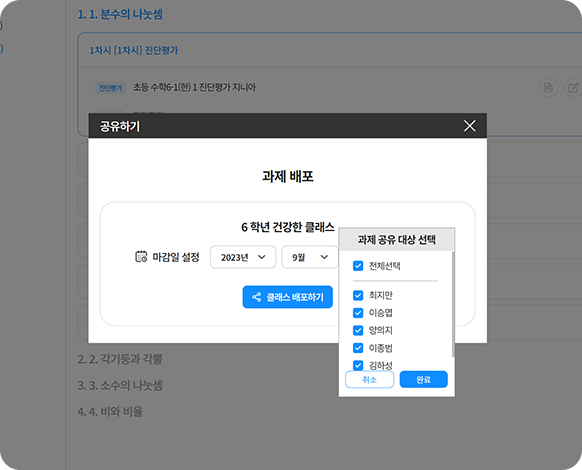This screenshot has height=470, width=582.
Task: Close the 공유하기 dialog with X
Action: click(x=470, y=126)
